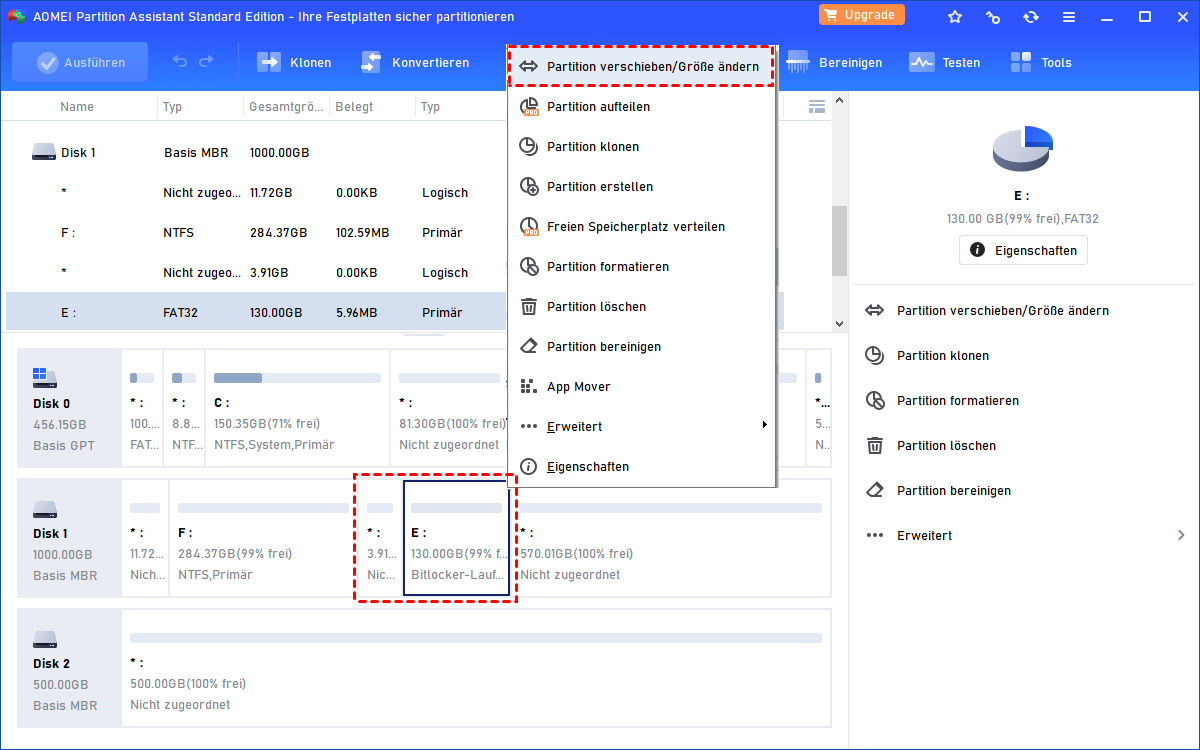Open the Konvertieren tool
Screen dimensions: 1200x750
(415, 62)
